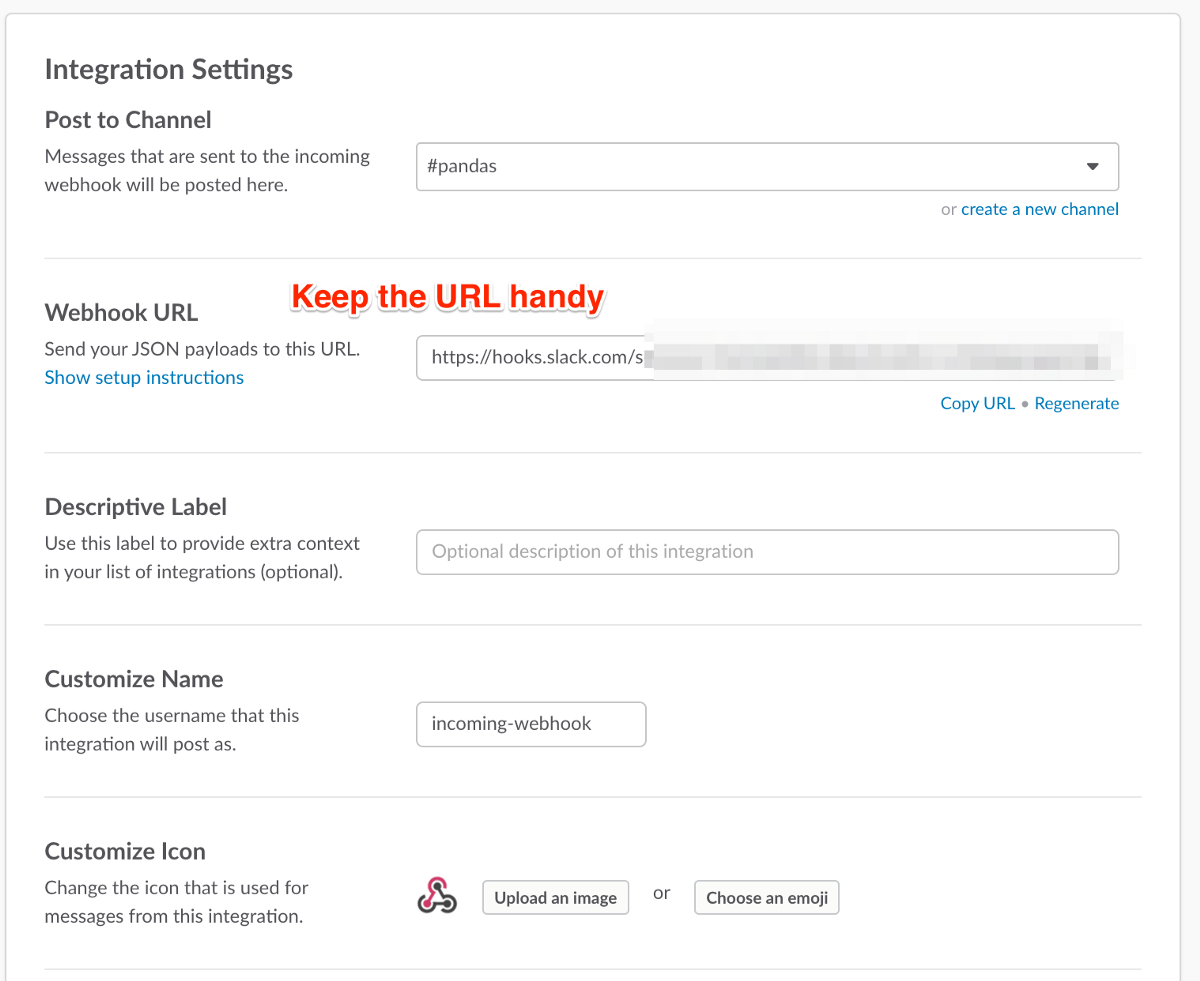Click the dropdown arrow in channel selector
This screenshot has width=1200, height=981.
(x=1092, y=166)
